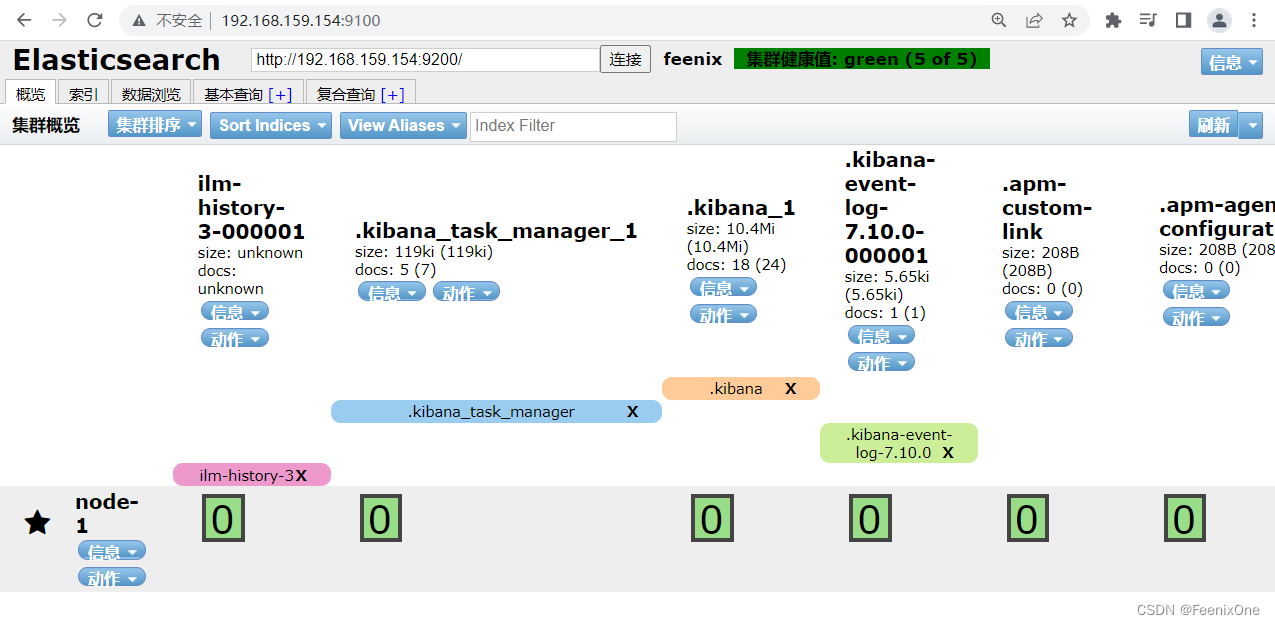The height and width of the screenshot is (625, 1275).
Task: Open 动作 menu for .apm-agent-configuration
Action: 1196,317
